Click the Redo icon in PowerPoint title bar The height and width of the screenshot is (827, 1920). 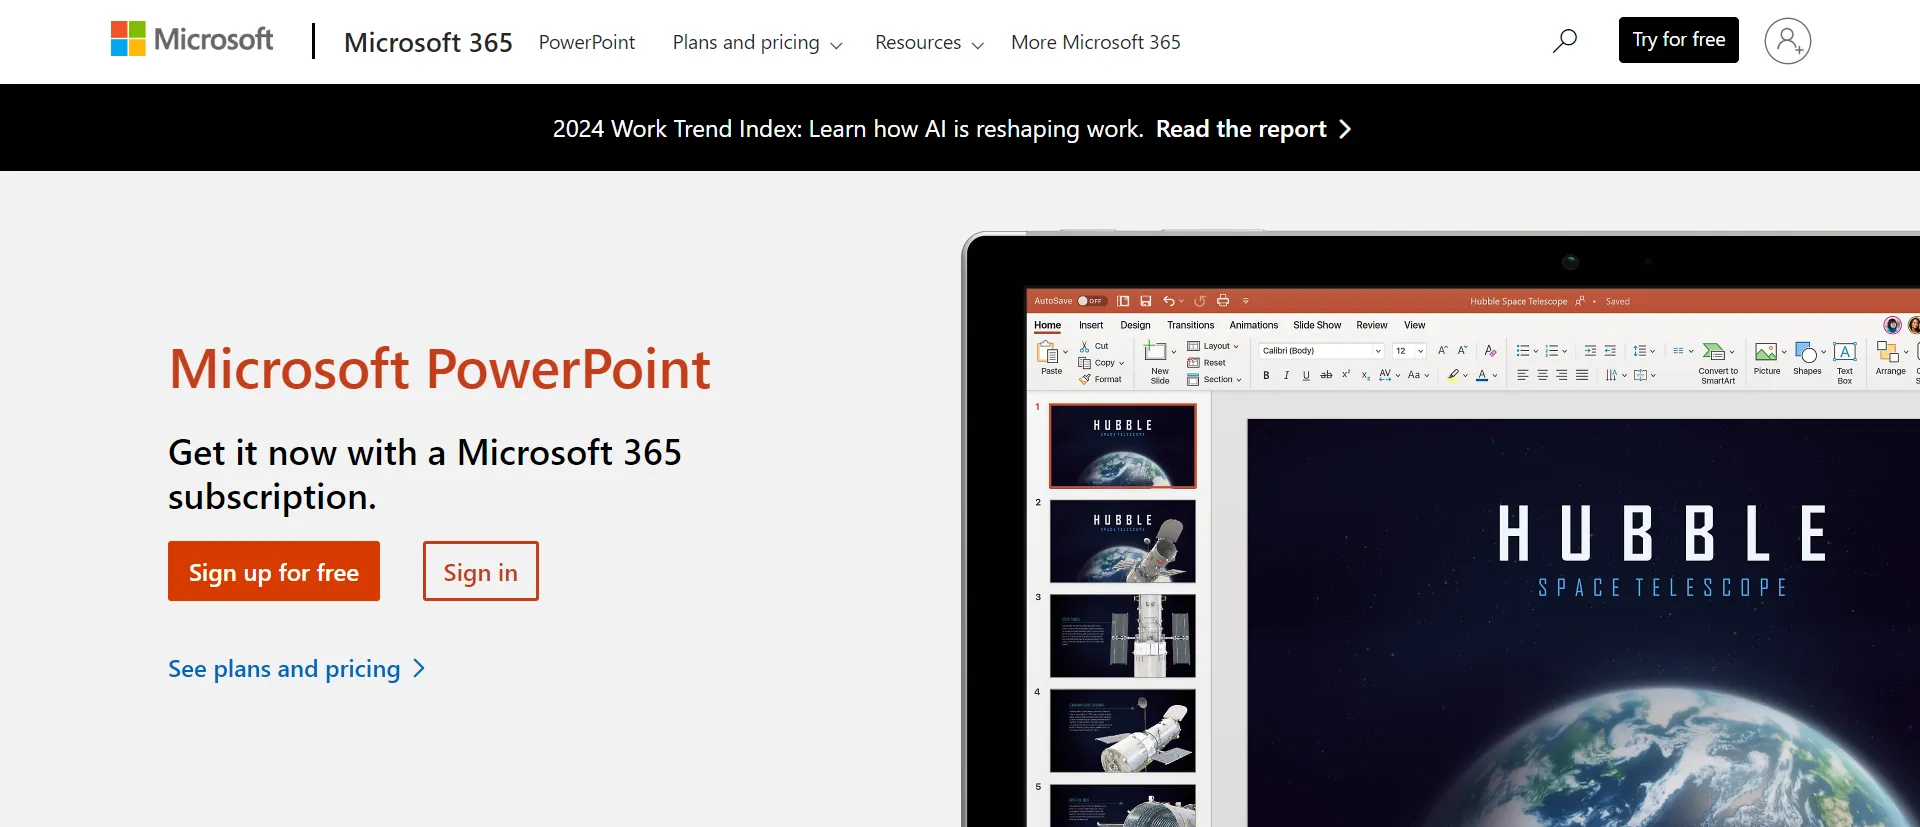pos(1200,301)
